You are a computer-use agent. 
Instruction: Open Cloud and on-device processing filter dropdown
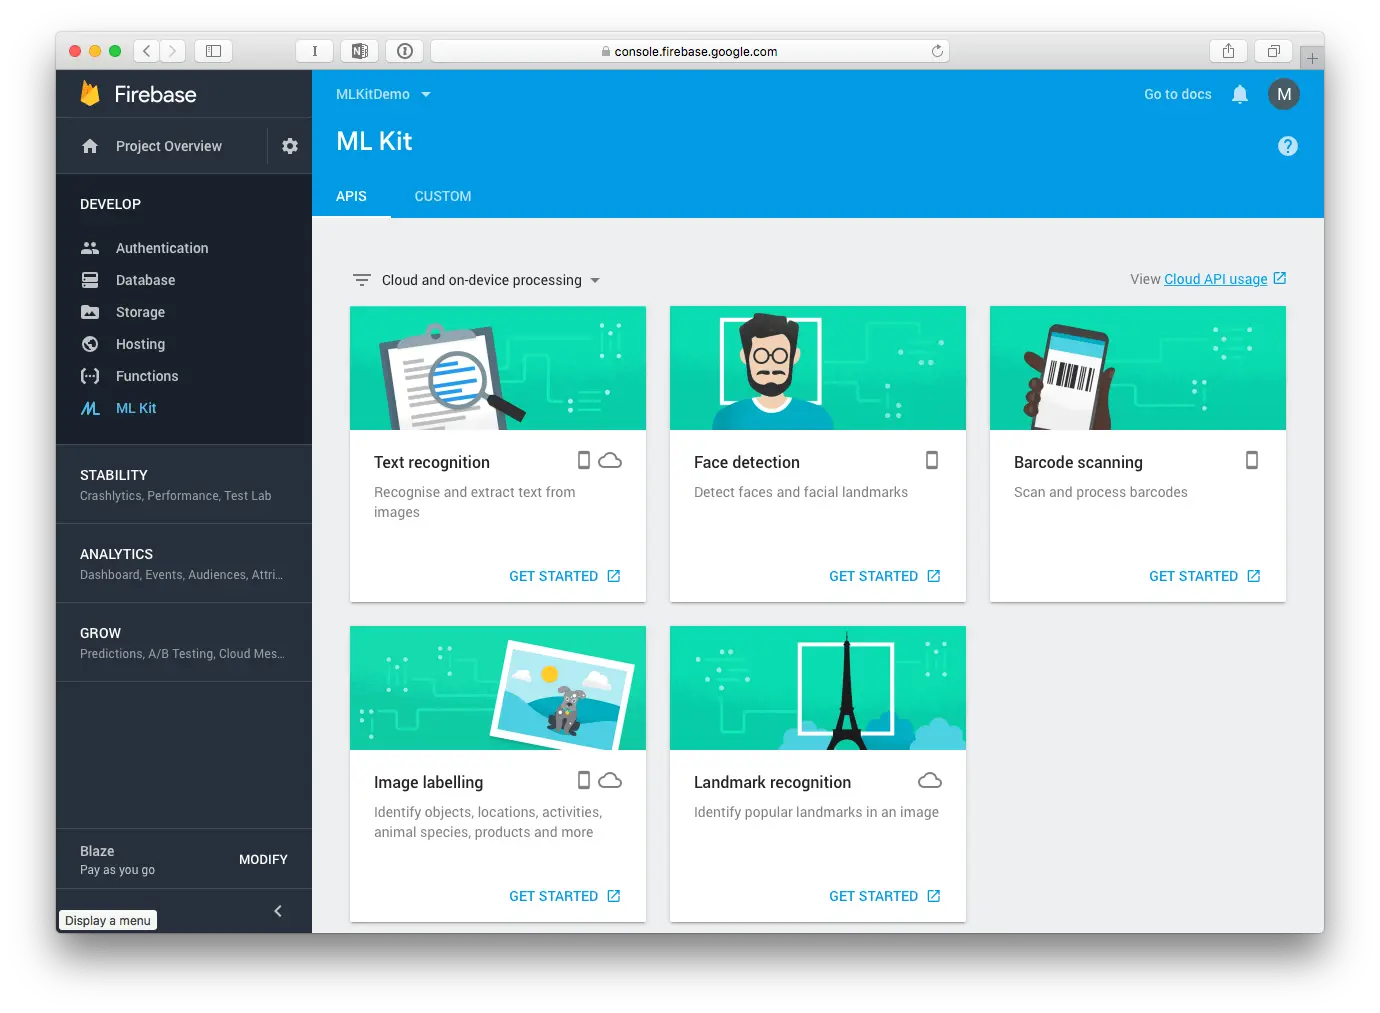(490, 280)
